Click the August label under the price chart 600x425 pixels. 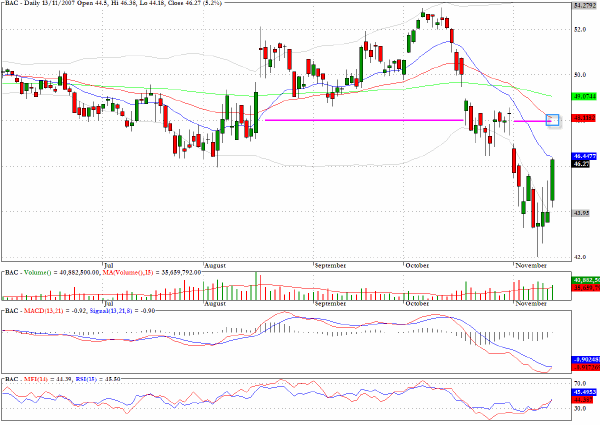click(x=215, y=265)
